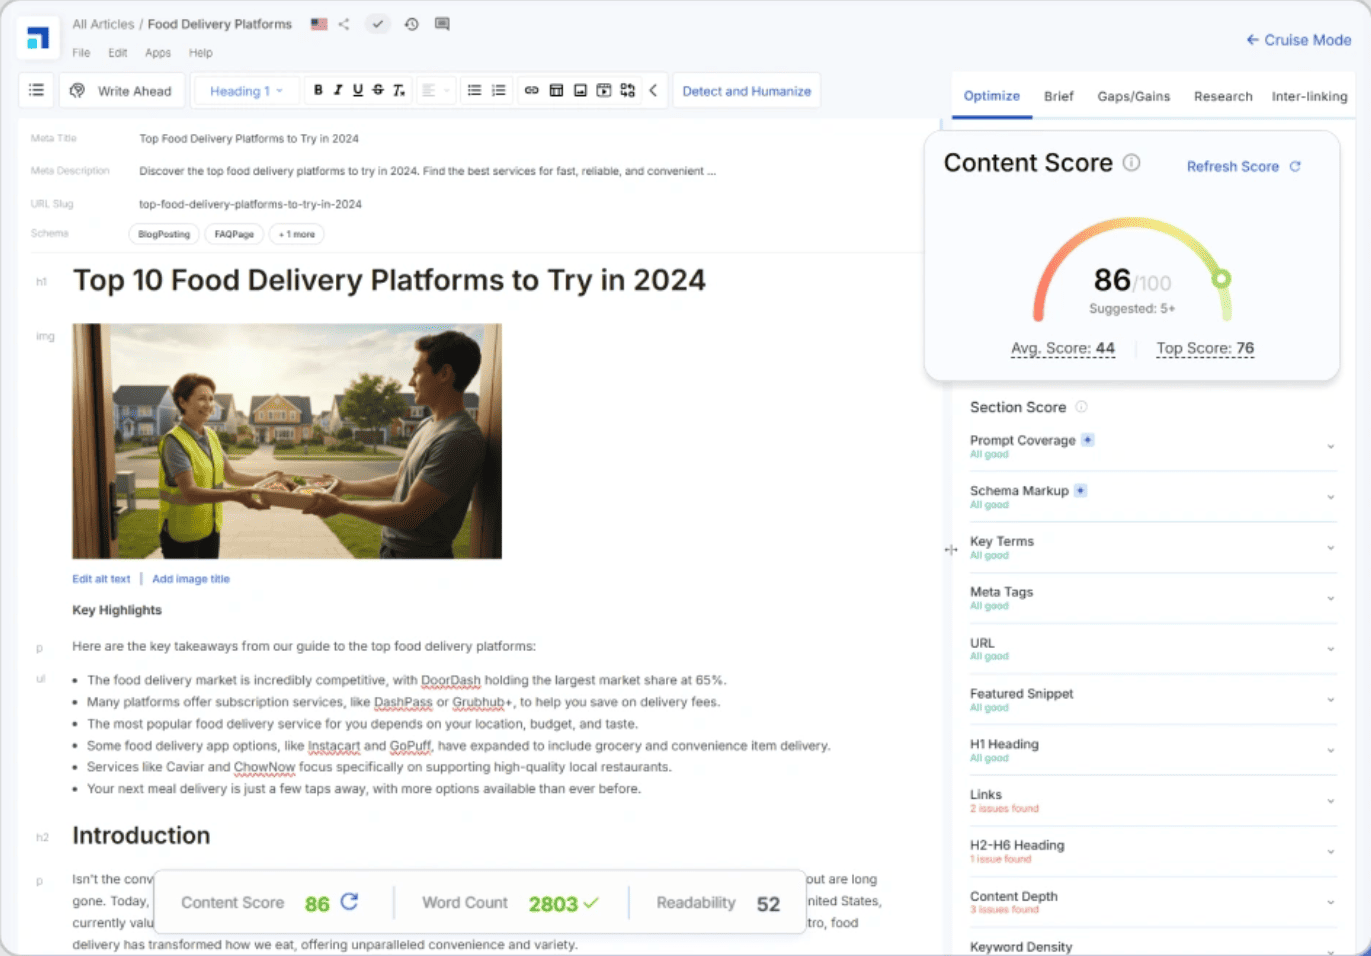
Task: Switch to the Brief tab
Action: 1058,96
